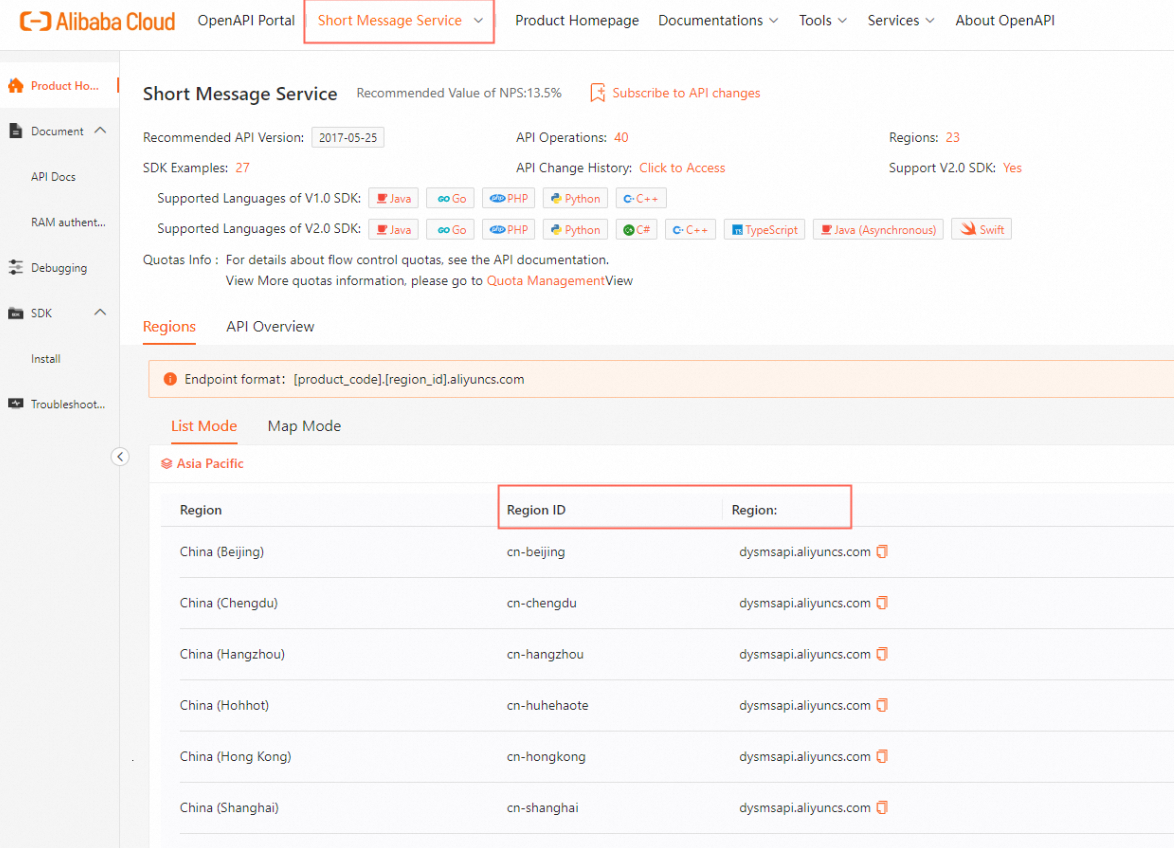Click the Debugging sliders icon
The width and height of the screenshot is (1174, 848).
(x=16, y=267)
